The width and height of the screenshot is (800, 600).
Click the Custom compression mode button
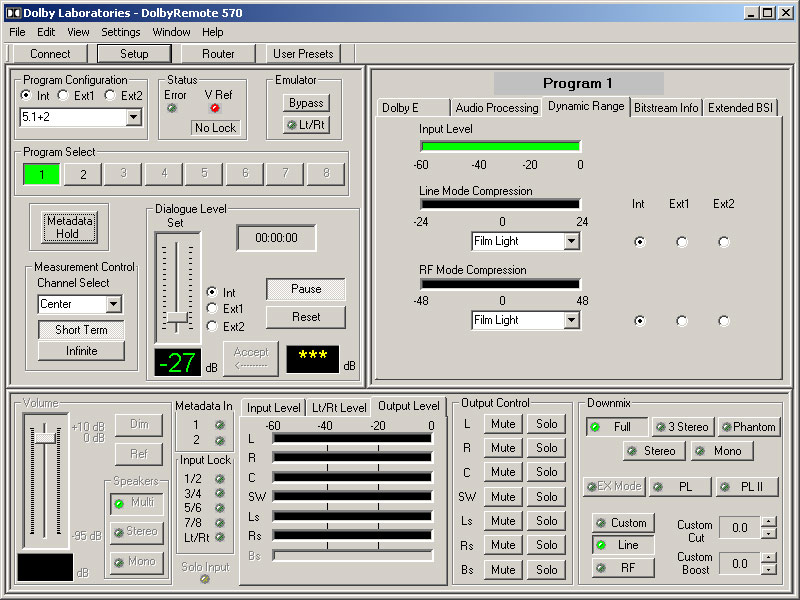[x=621, y=523]
